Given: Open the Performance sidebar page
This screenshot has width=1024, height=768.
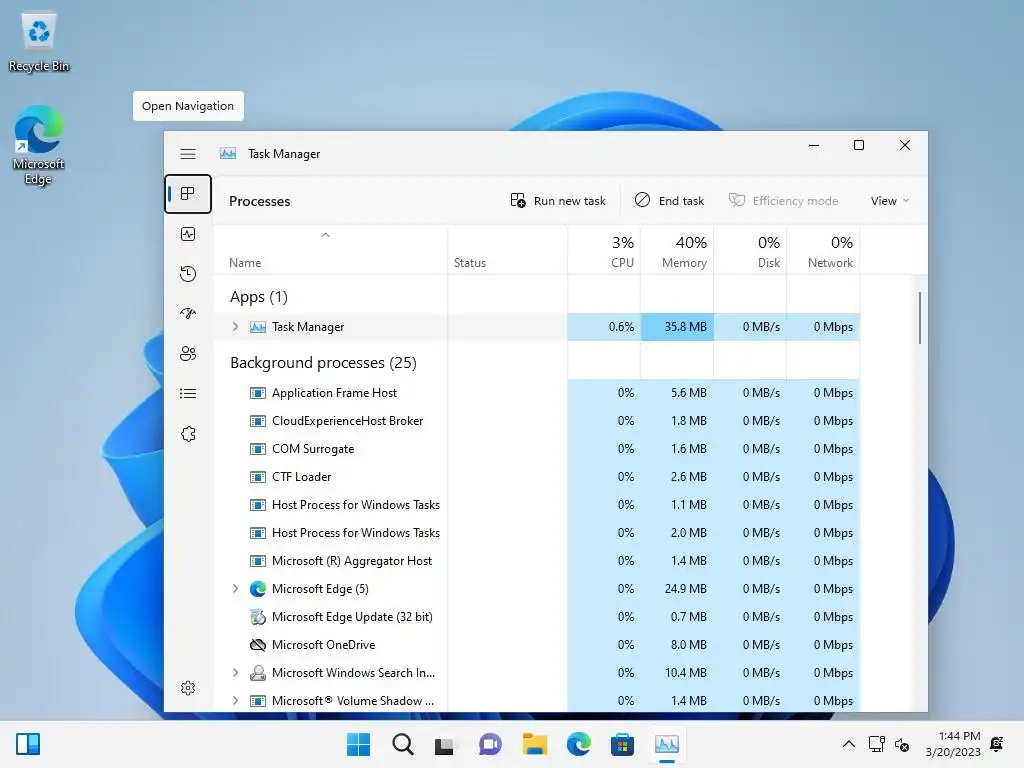Looking at the screenshot, I should pyautogui.click(x=188, y=234).
